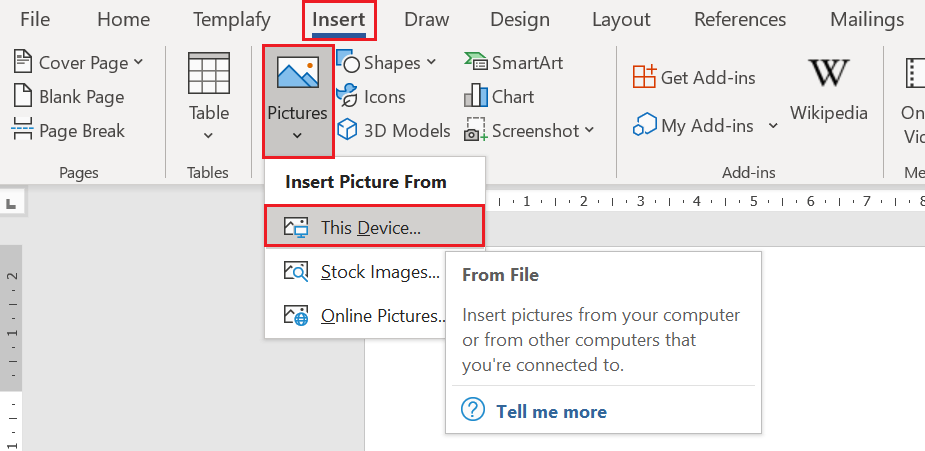Select Online Pictures menu option
The width and height of the screenshot is (925, 451).
[x=382, y=316]
